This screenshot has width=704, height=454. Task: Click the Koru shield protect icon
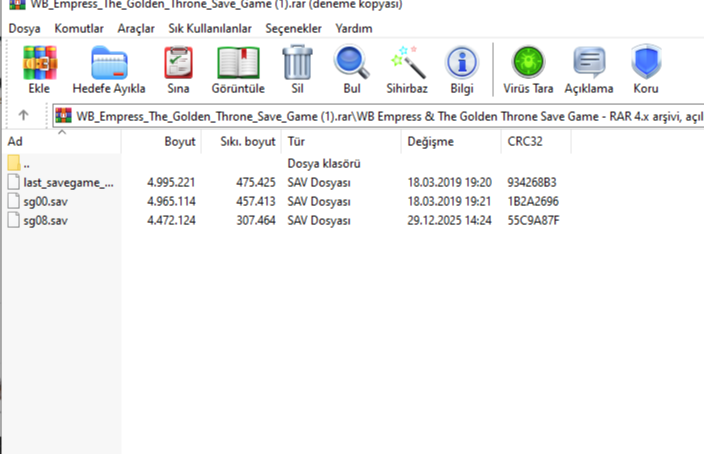(x=646, y=62)
